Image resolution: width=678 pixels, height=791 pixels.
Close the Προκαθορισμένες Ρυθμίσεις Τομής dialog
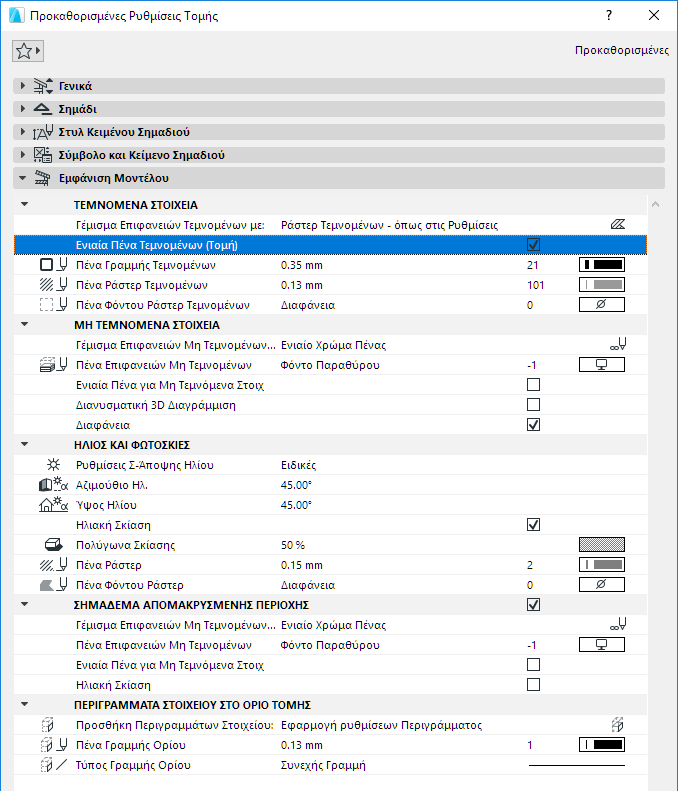click(654, 15)
